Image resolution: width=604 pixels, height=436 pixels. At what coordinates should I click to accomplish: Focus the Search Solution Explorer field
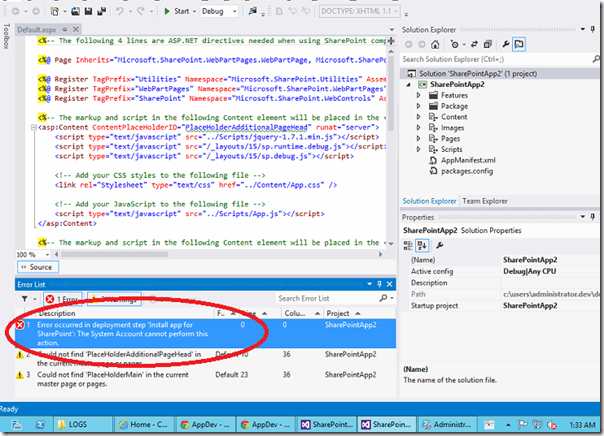coord(495,59)
